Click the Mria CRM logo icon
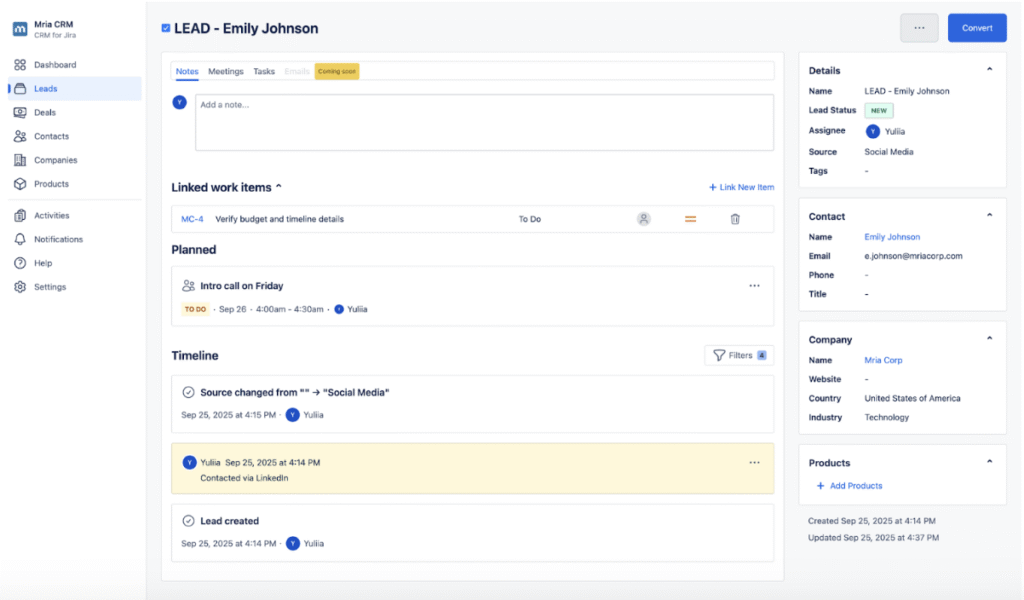 (x=20, y=29)
